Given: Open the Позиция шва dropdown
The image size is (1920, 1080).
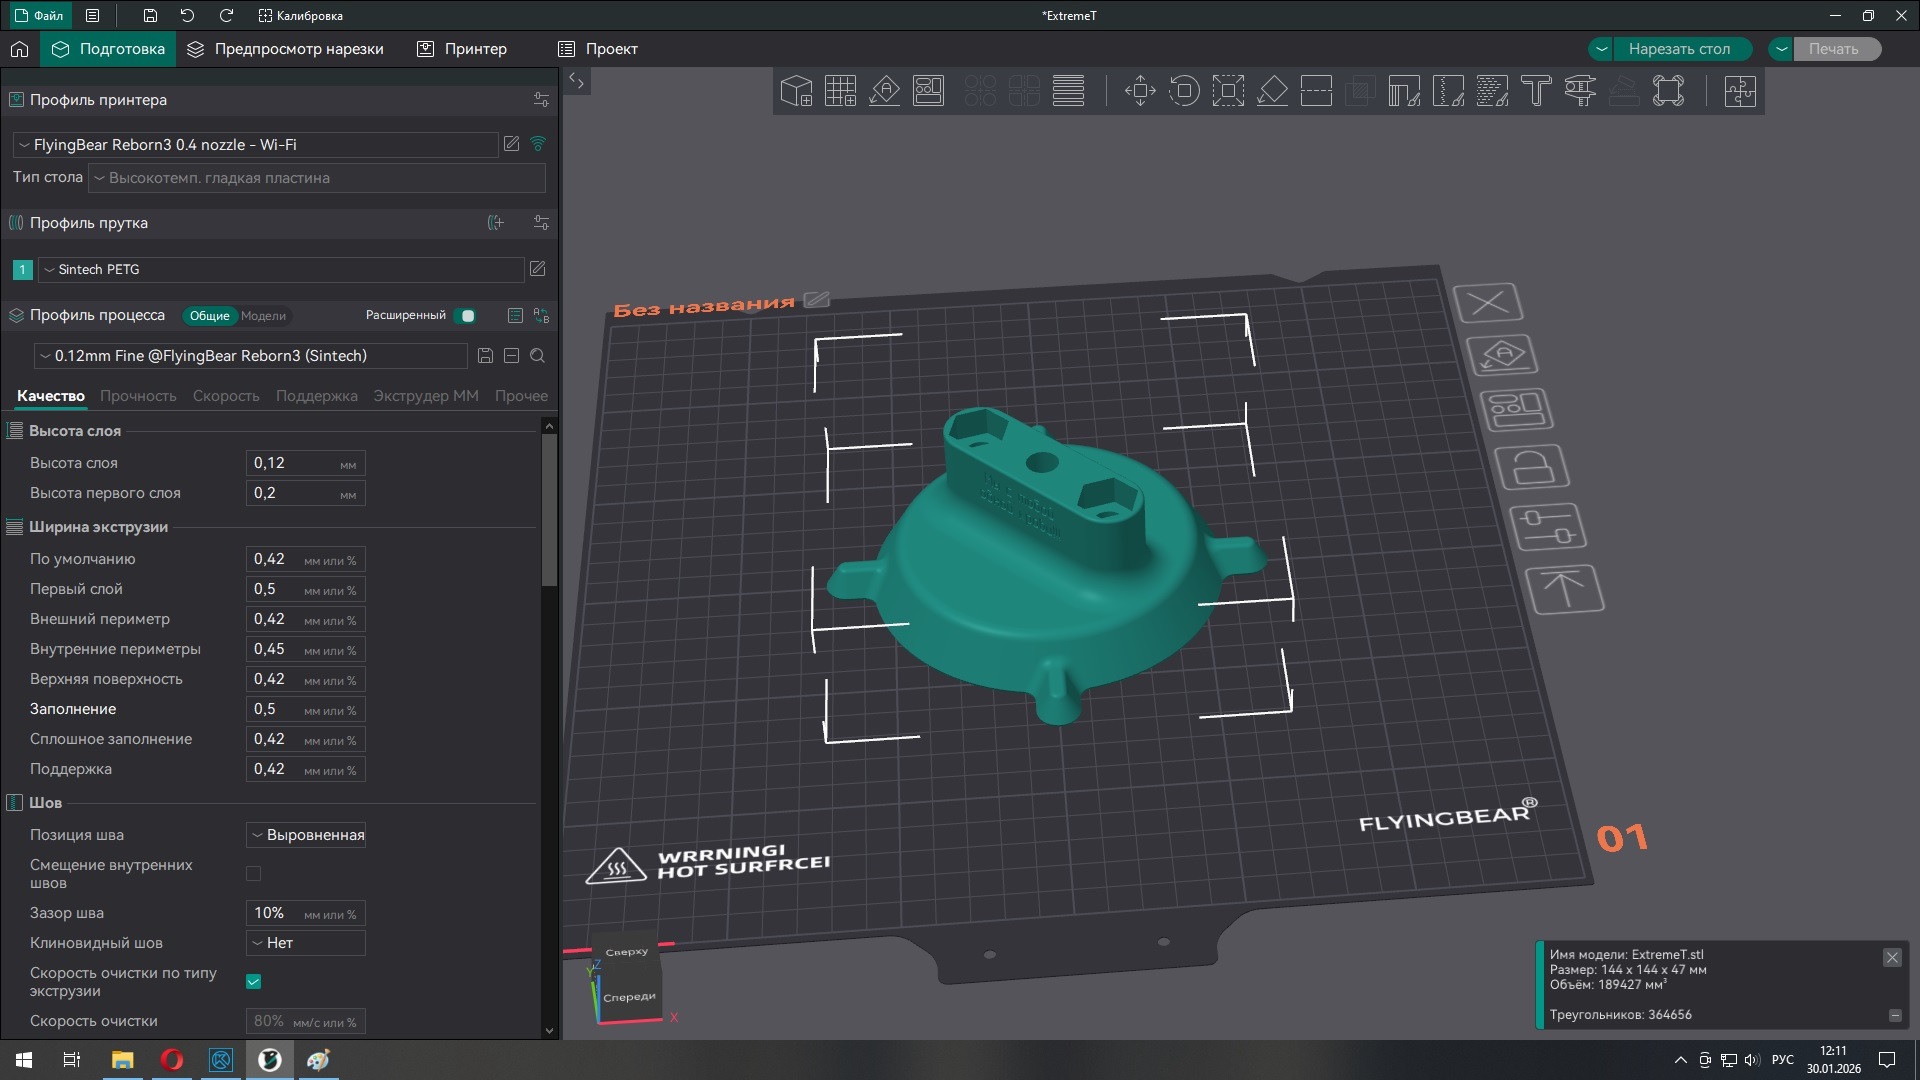Looking at the screenshot, I should coord(306,835).
